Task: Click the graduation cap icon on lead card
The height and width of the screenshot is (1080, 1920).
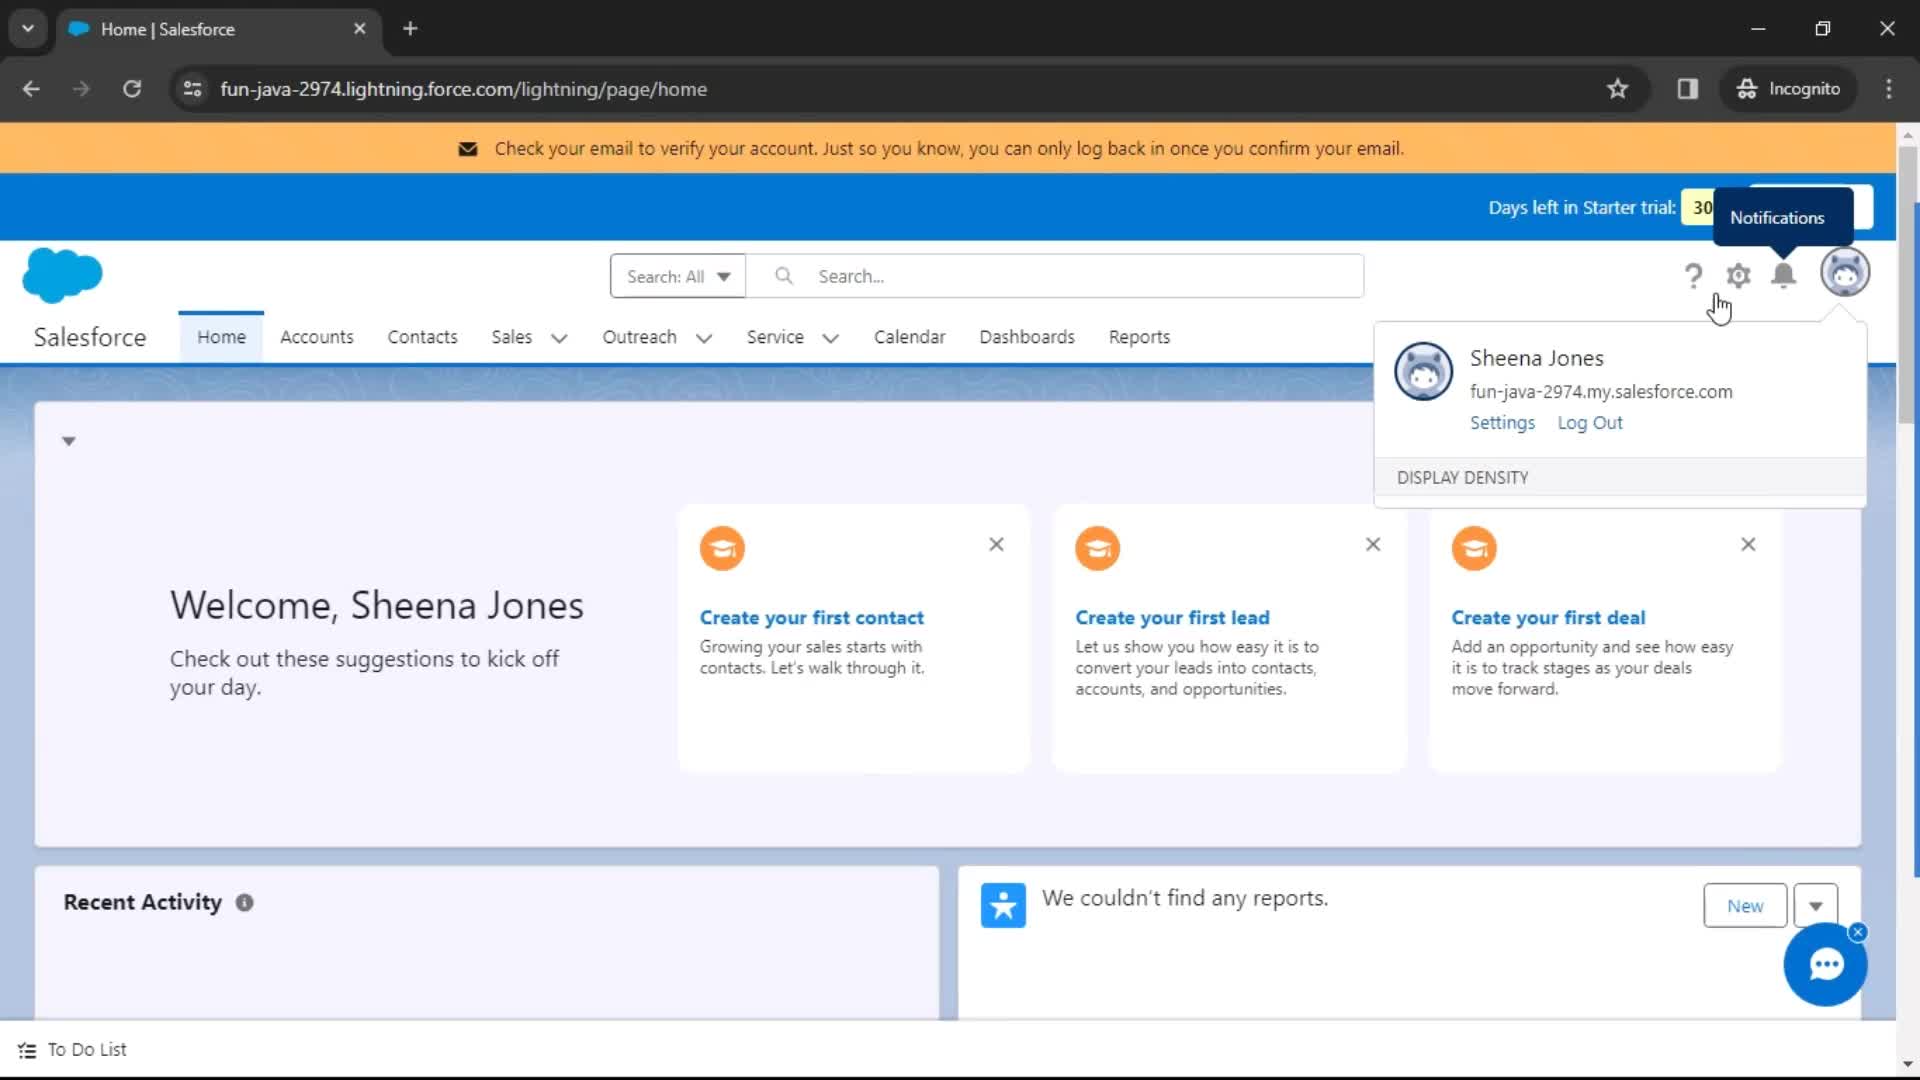Action: pyautogui.click(x=1098, y=548)
